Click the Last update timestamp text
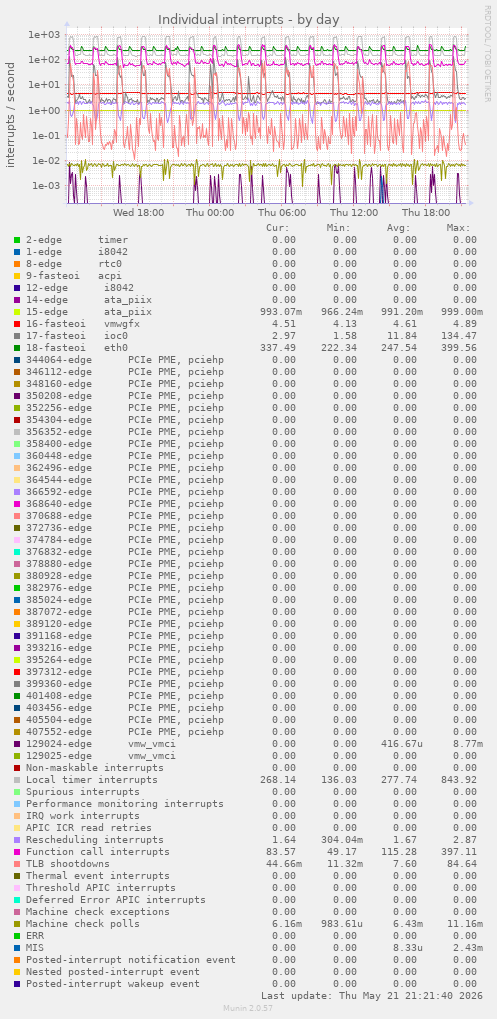 pyautogui.click(x=373, y=996)
